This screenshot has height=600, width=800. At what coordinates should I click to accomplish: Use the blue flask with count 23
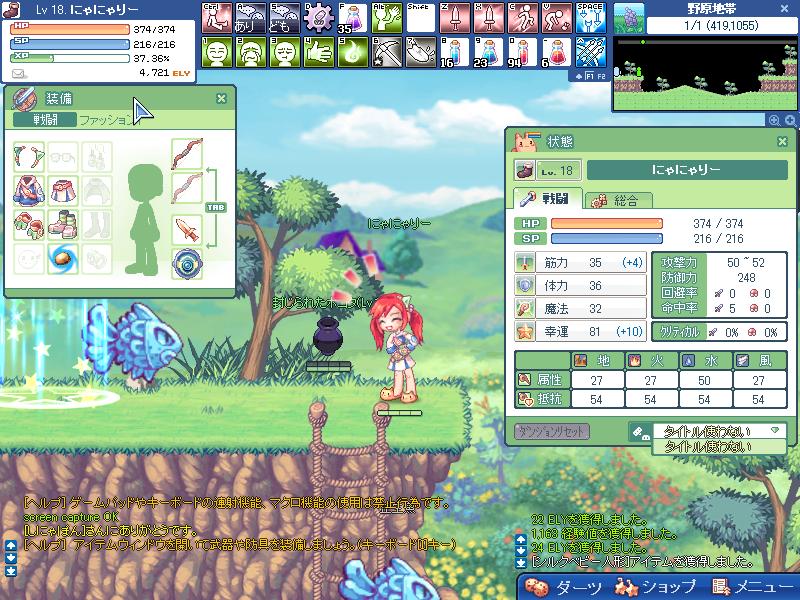click(489, 52)
